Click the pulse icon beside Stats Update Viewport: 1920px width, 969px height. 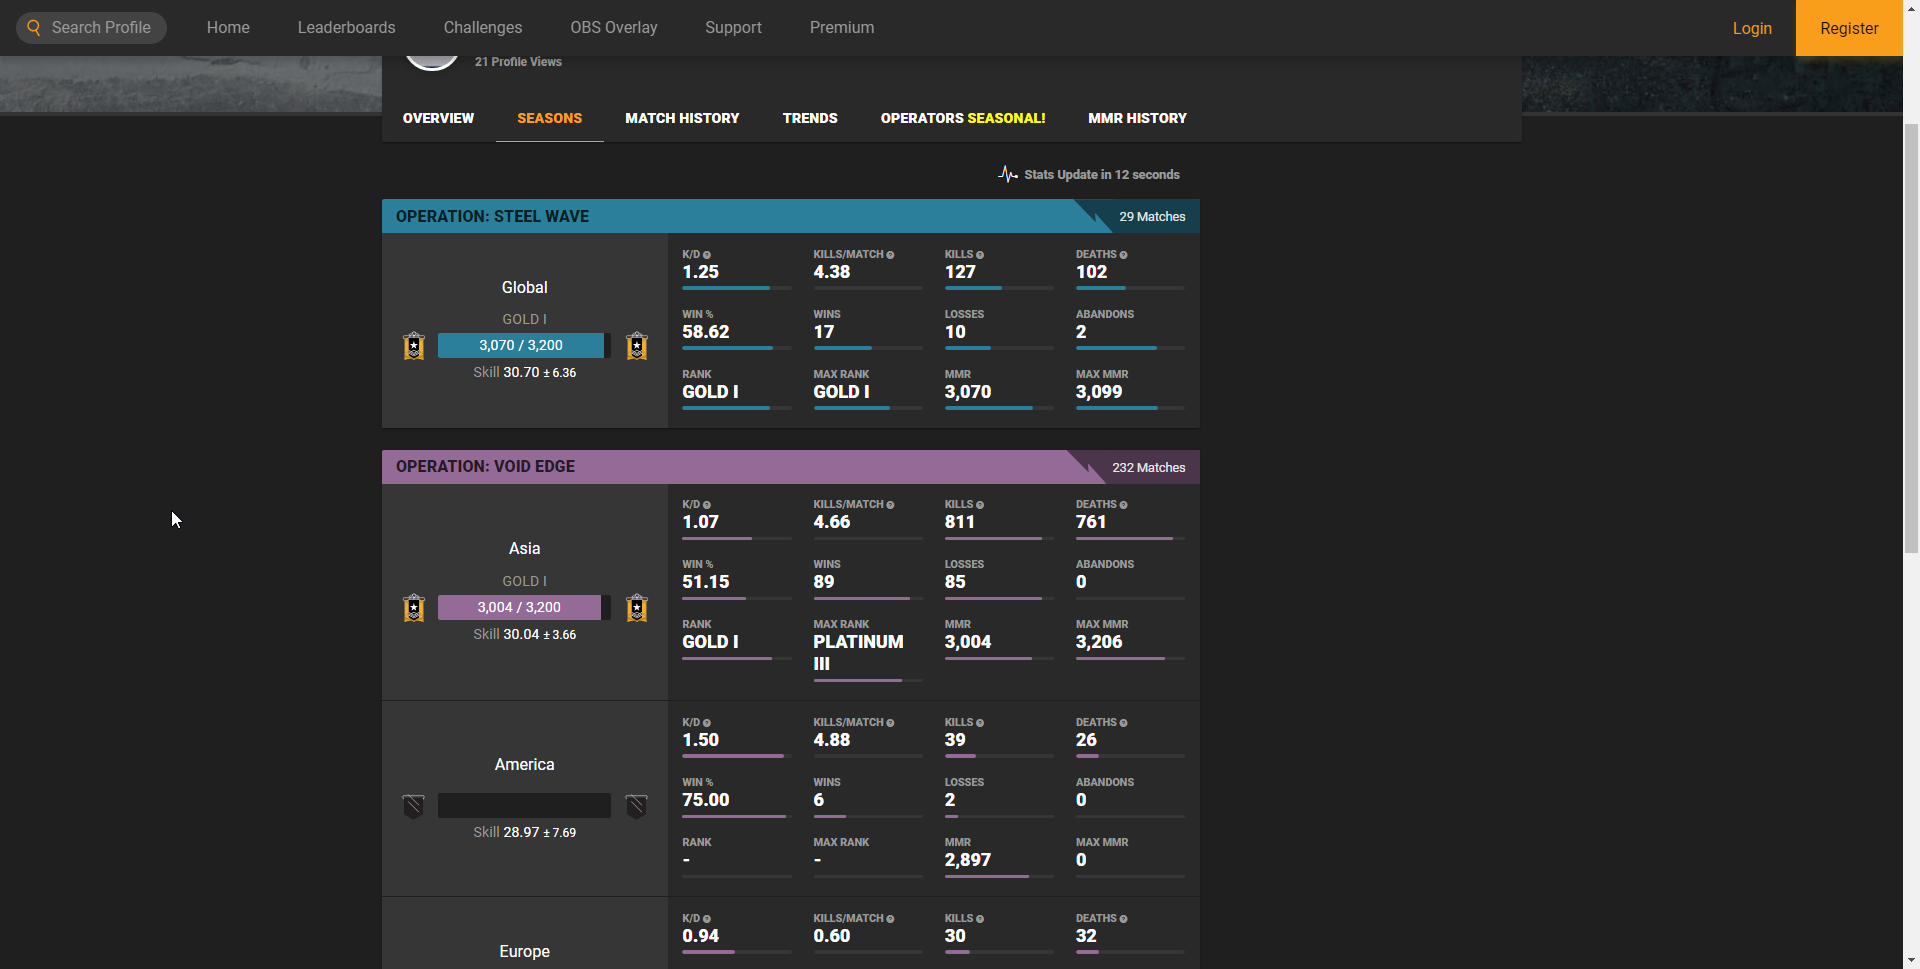(x=1007, y=174)
